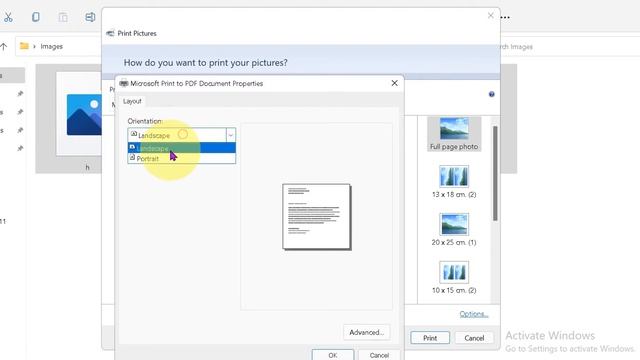
Task: Click Cancel in Print Pictures window
Action: click(474, 338)
